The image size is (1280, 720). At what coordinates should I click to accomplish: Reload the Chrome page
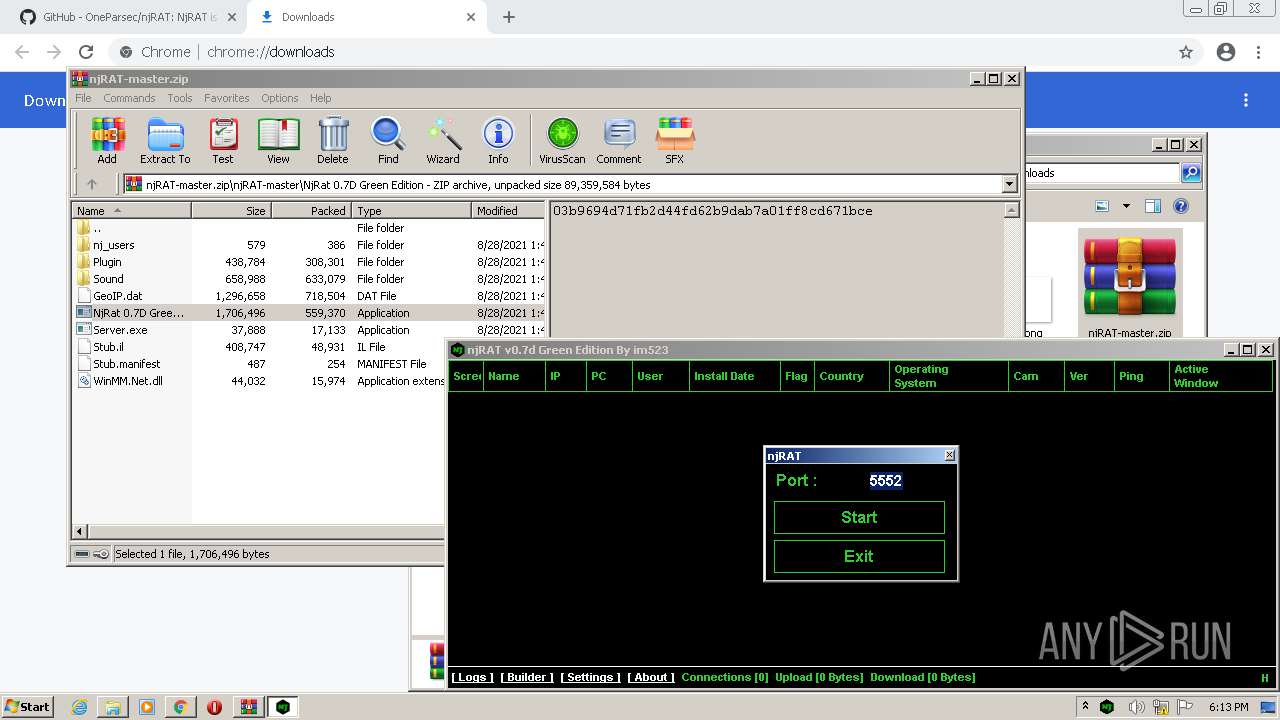pyautogui.click(x=86, y=52)
